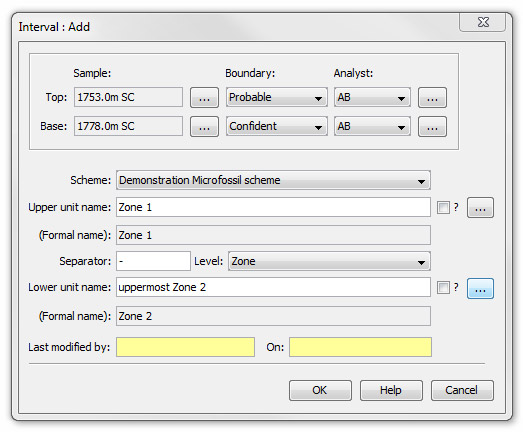Screen dimensions: 523x432
Task: Click the browse button beside Top analyst
Action: point(432,97)
